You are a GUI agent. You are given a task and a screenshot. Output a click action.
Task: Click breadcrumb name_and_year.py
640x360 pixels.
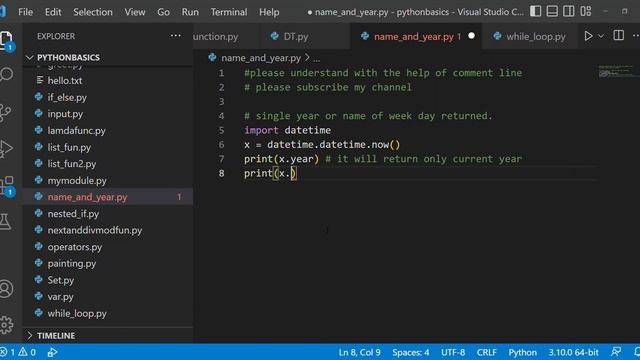coord(260,58)
